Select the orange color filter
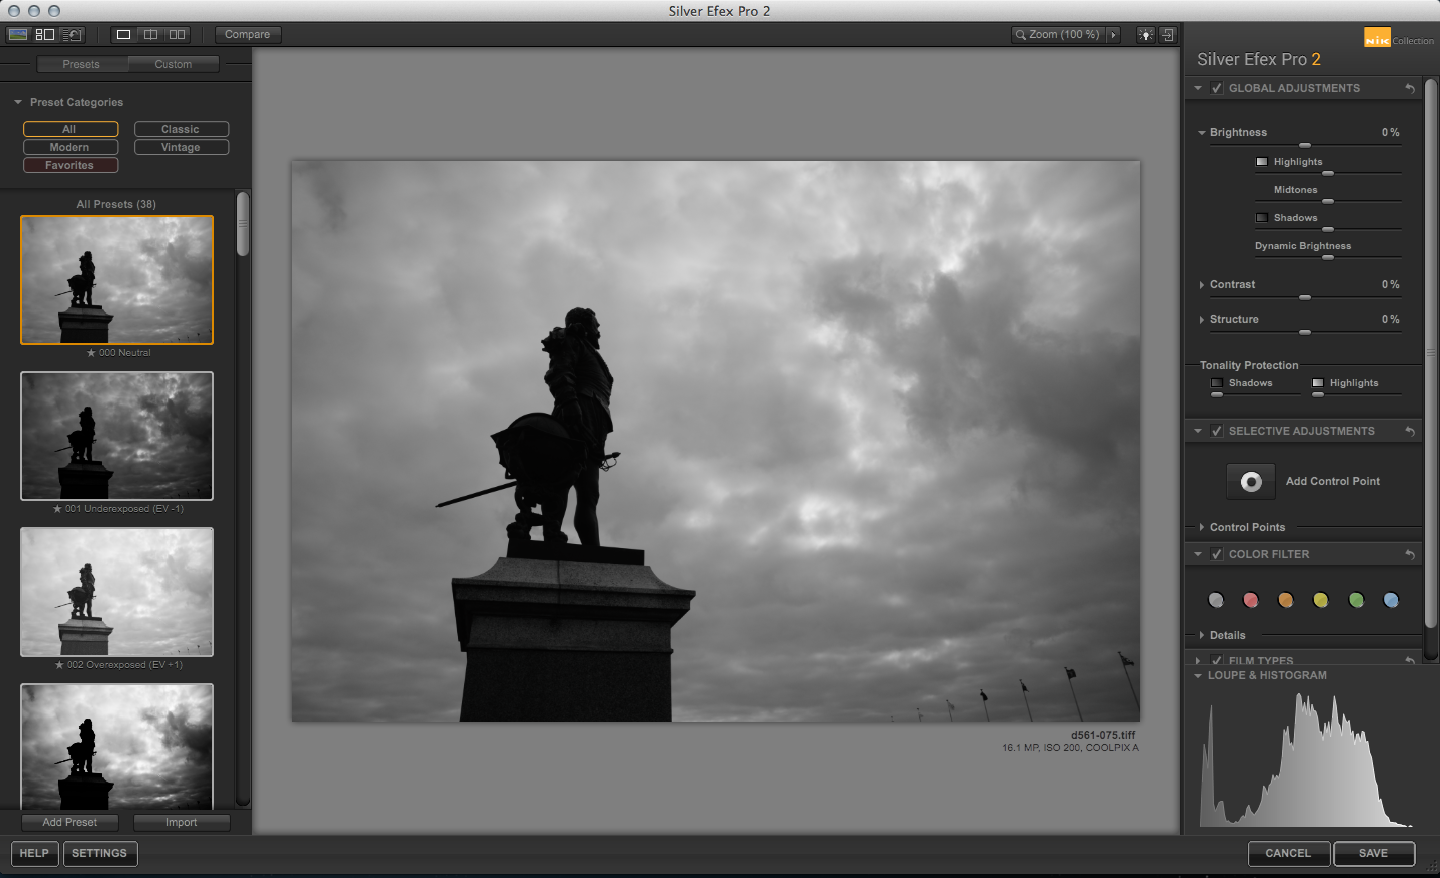1440x878 pixels. (1286, 600)
